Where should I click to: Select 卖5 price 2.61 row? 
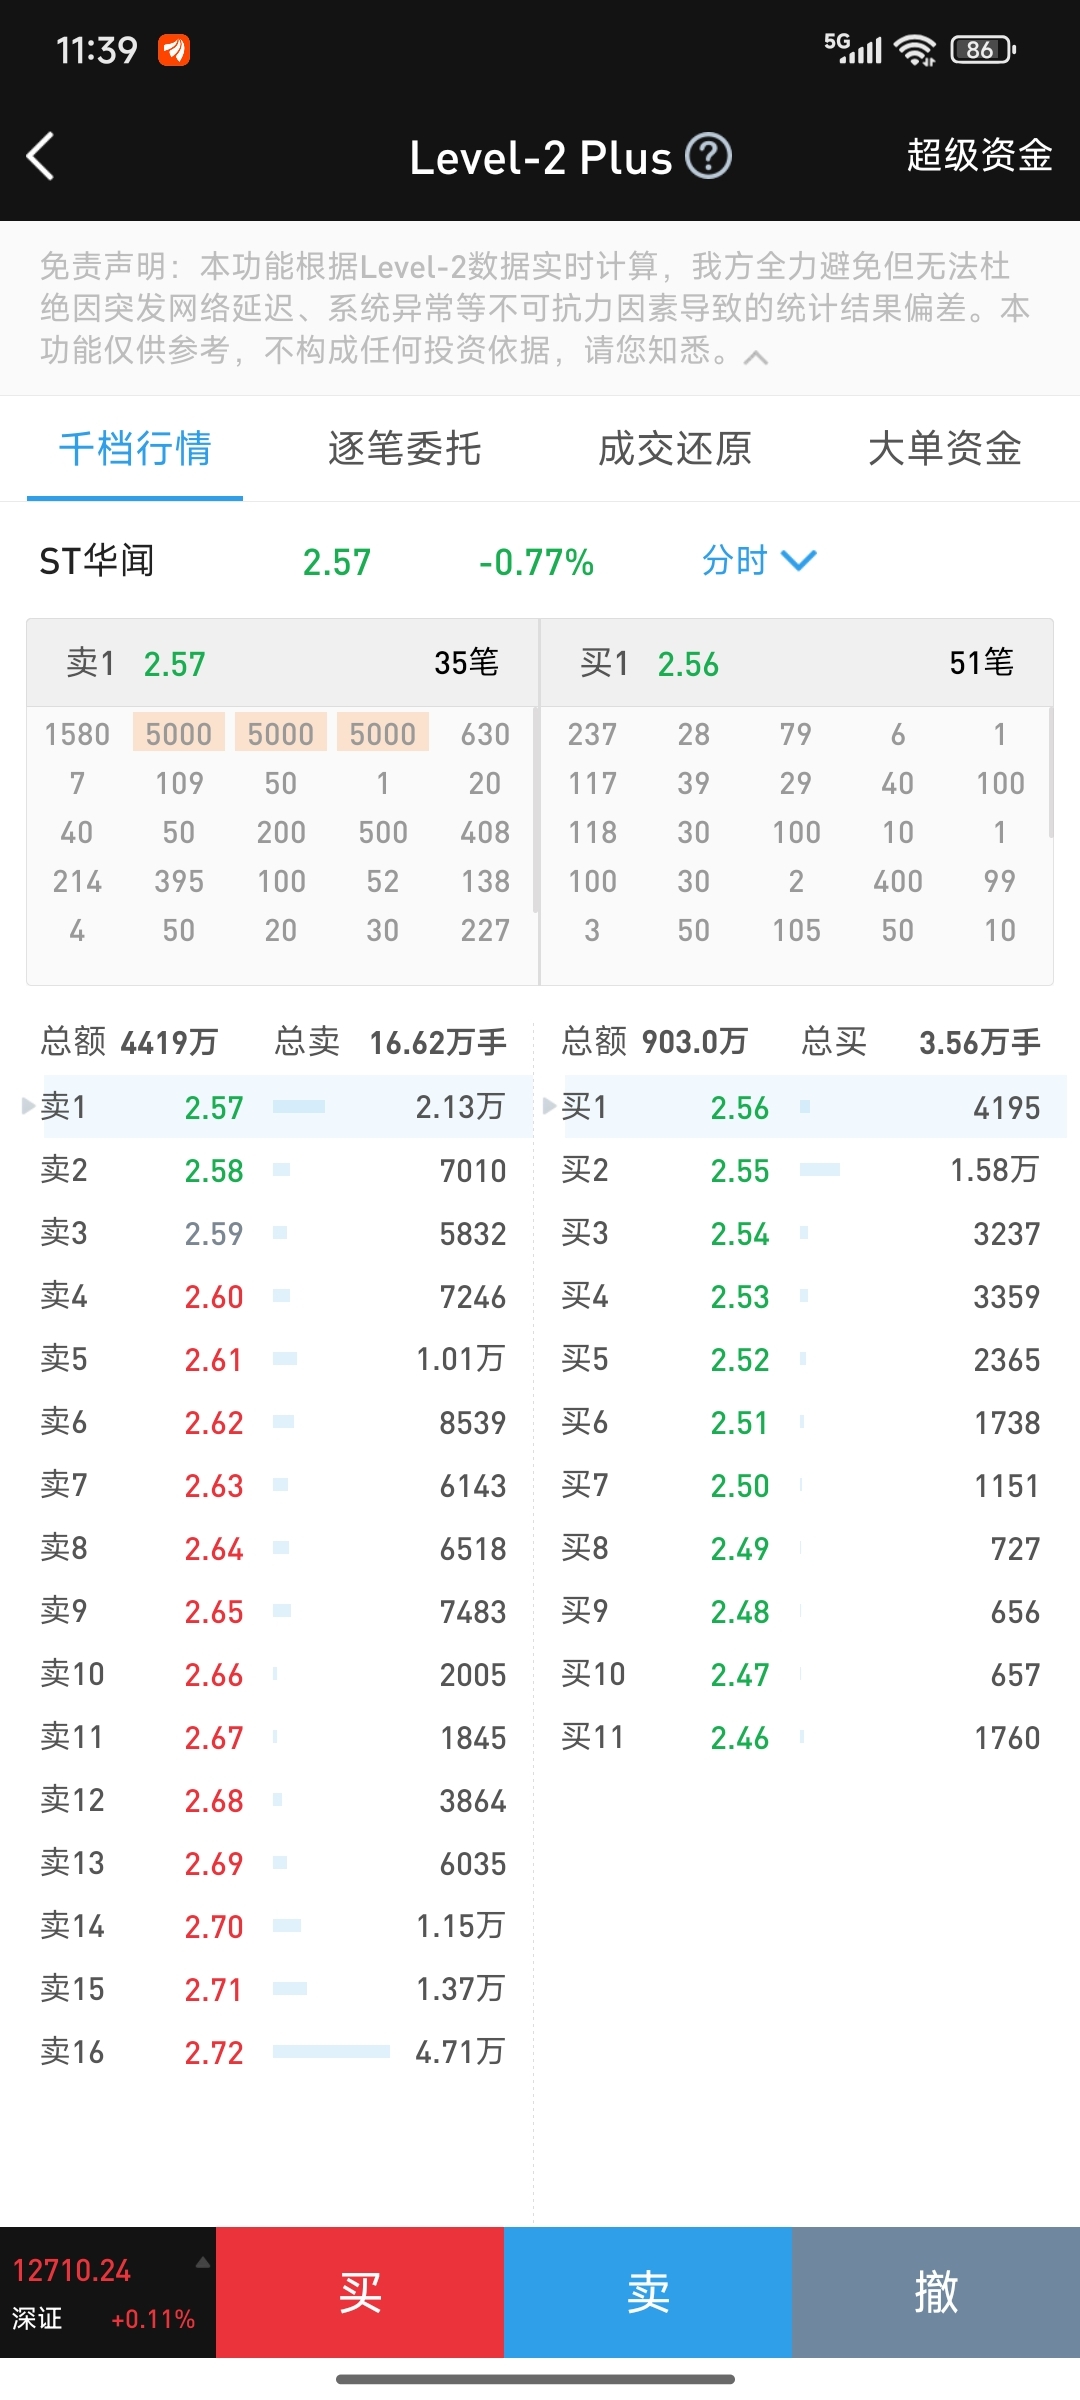pyautogui.click(x=273, y=1358)
